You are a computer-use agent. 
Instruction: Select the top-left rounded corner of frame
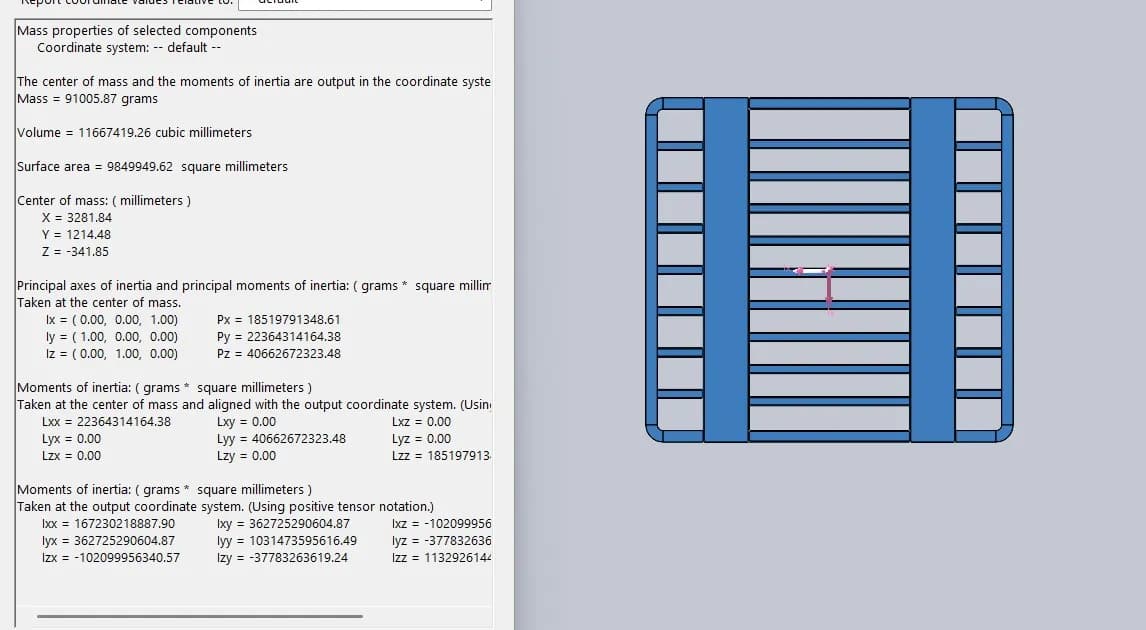[655, 106]
